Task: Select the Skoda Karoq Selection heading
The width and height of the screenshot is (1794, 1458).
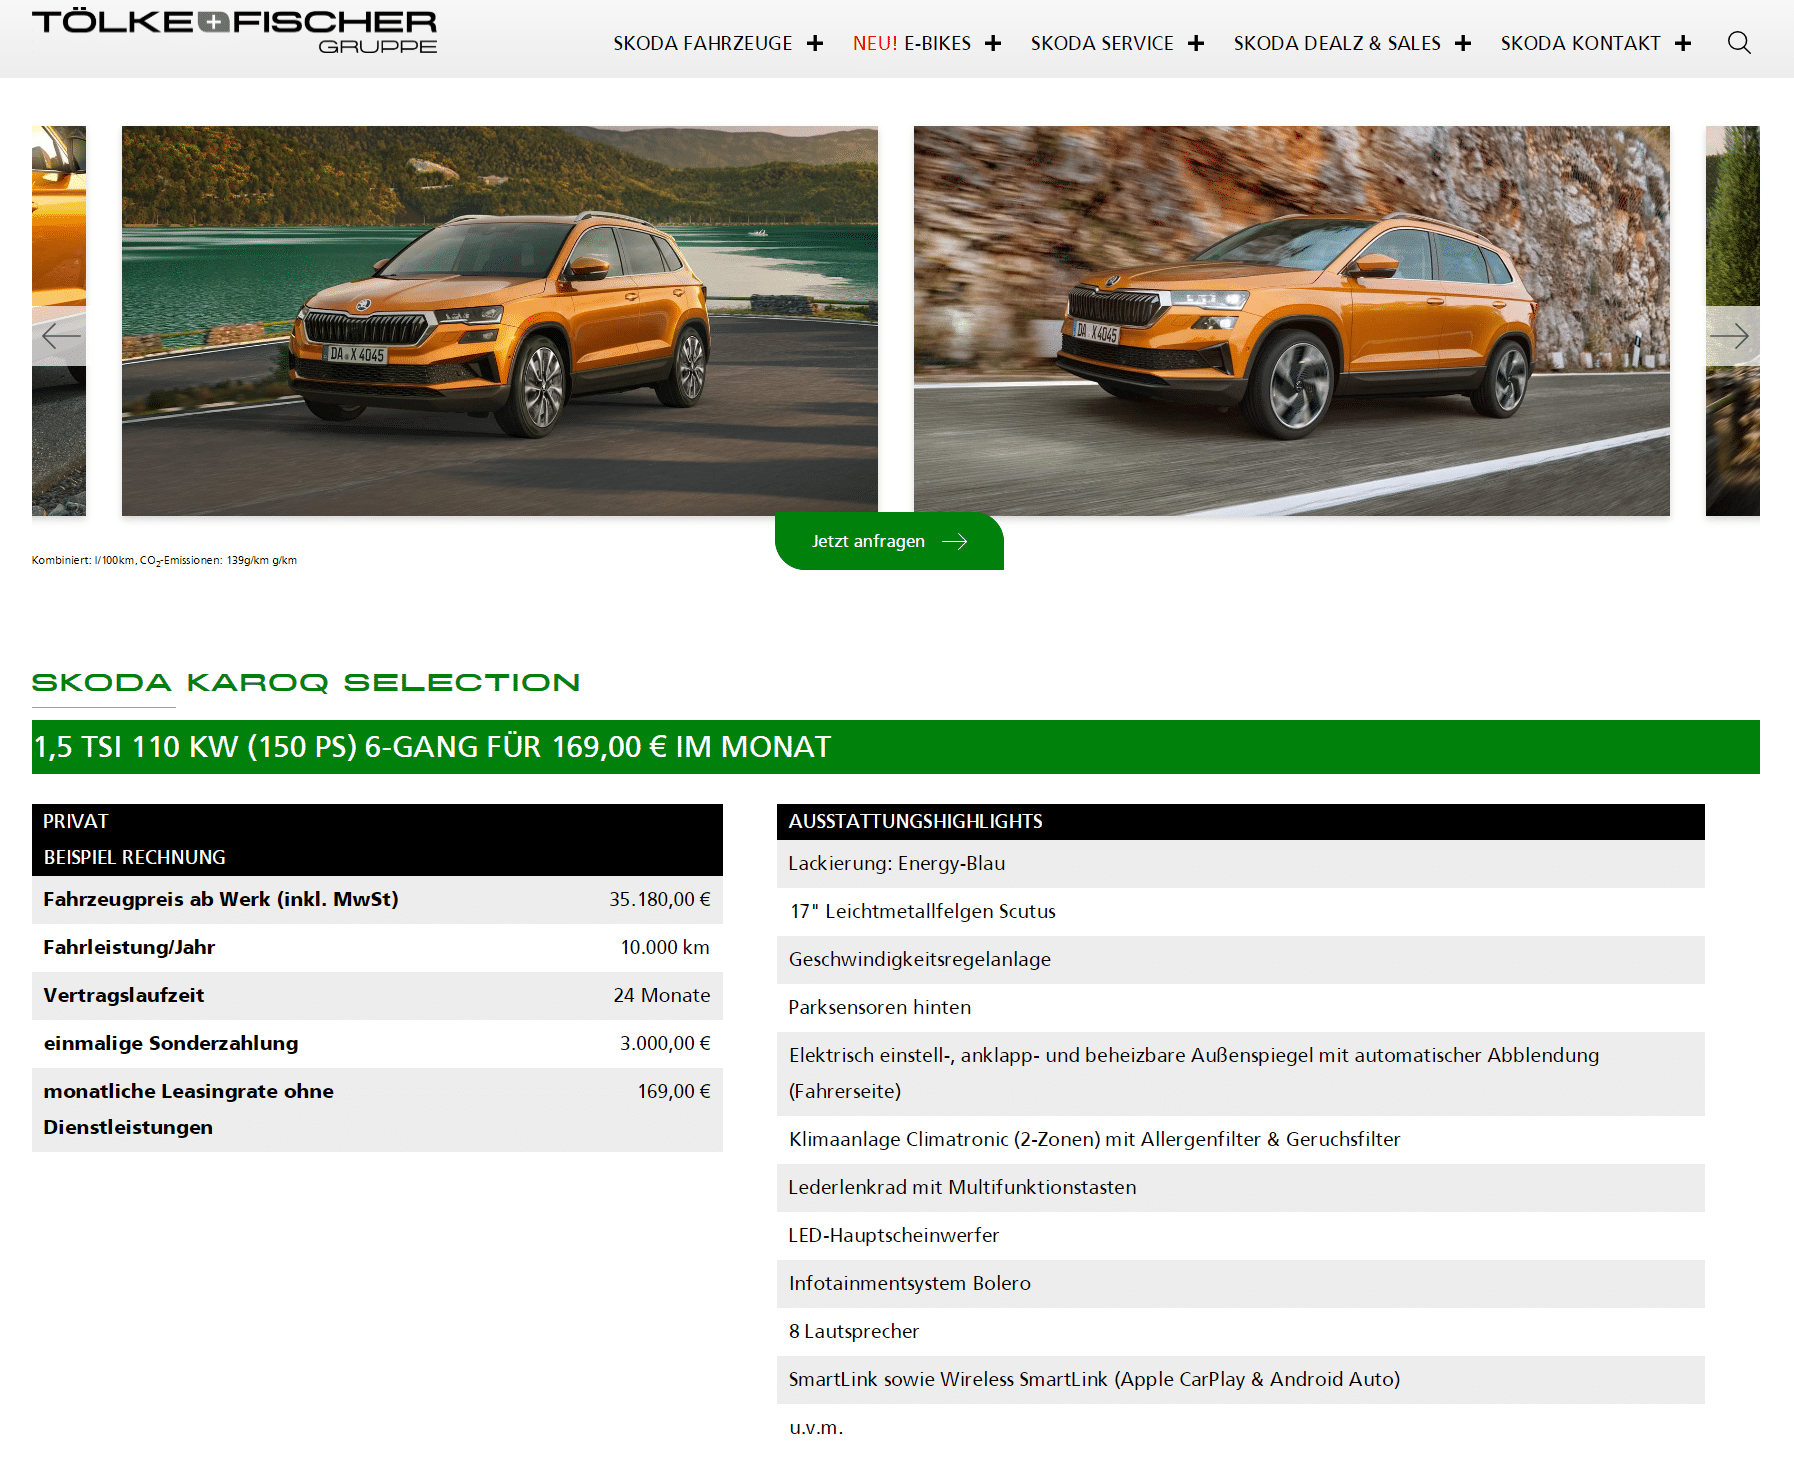Action: click(x=306, y=682)
